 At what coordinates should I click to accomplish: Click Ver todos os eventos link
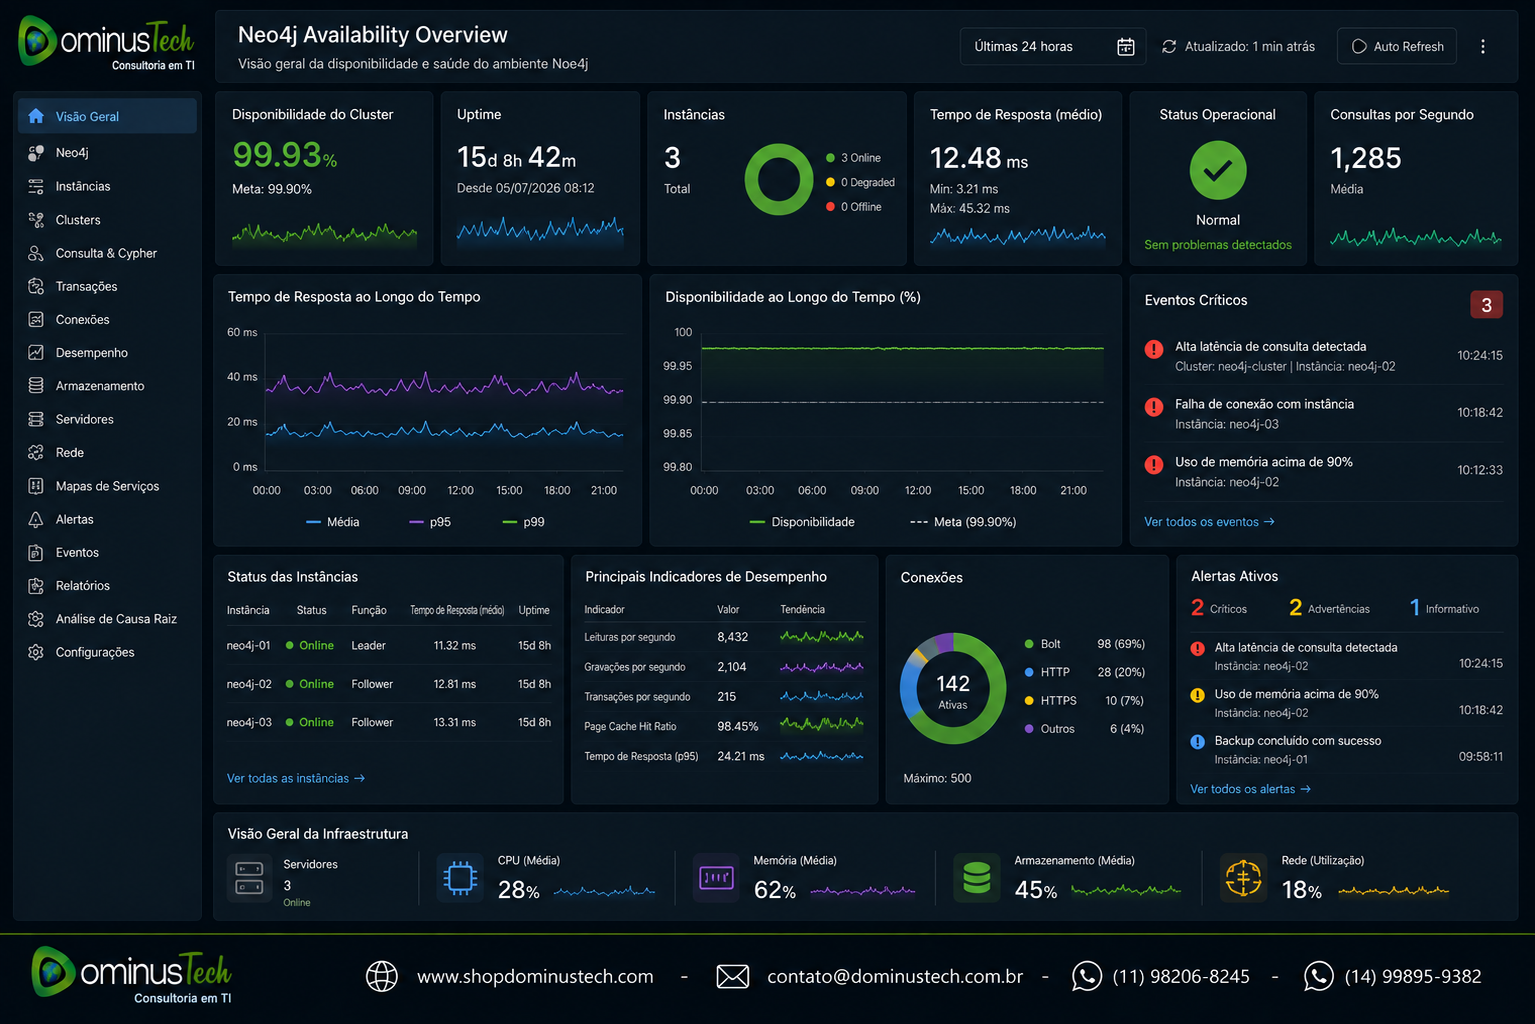coord(1209,522)
